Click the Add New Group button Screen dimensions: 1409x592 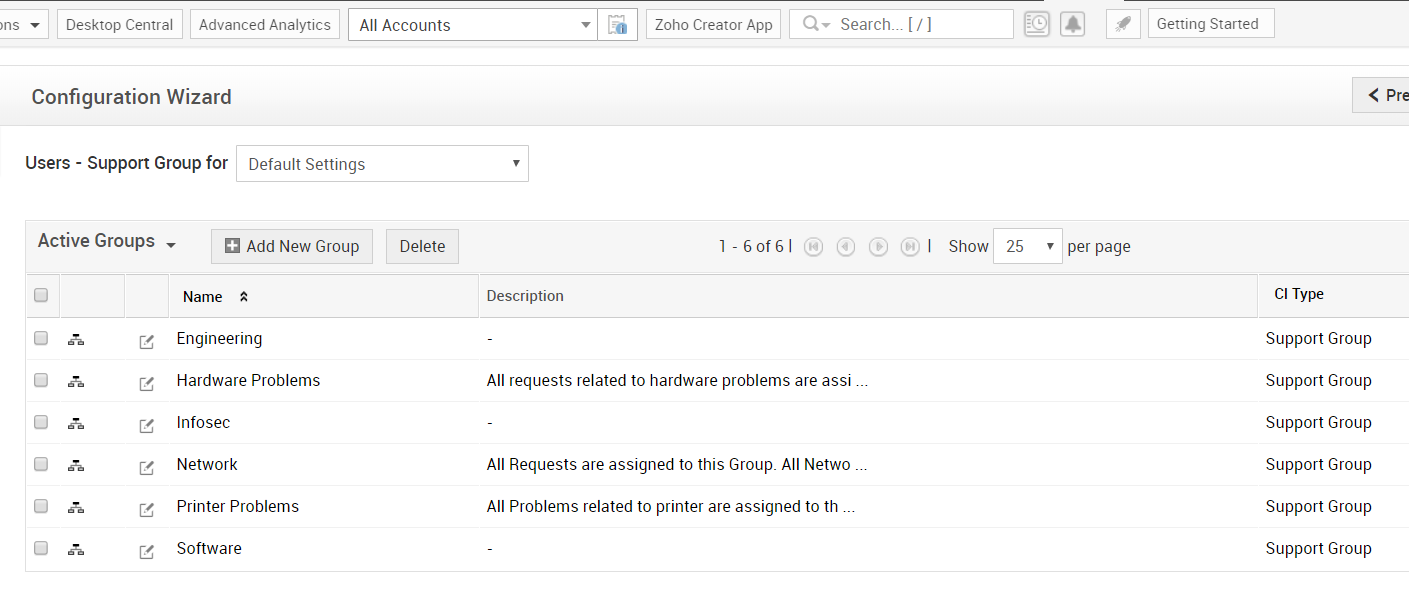coord(291,246)
